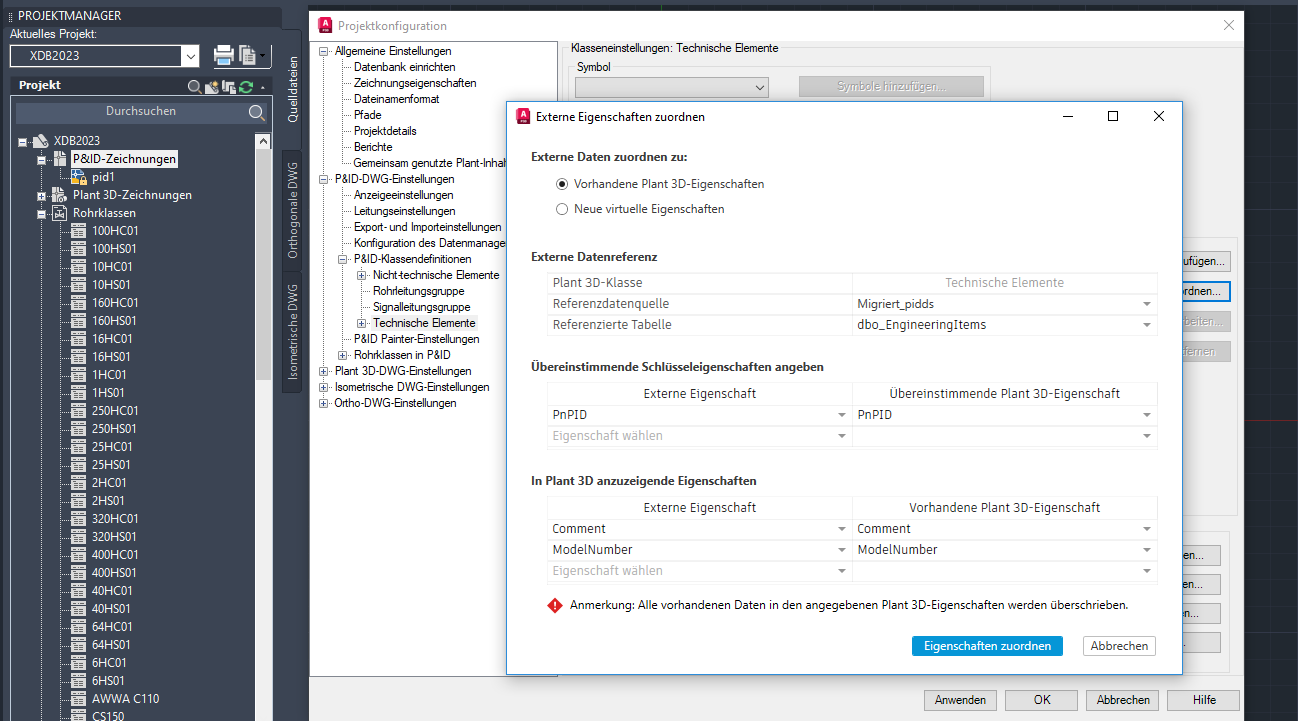Click the 100HC01 pipe spec sheet icon

79,231
